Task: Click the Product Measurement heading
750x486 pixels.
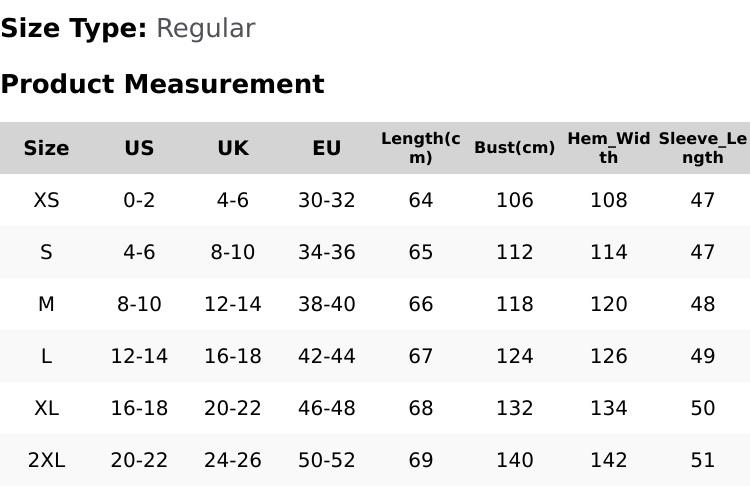Action: pyautogui.click(x=162, y=84)
